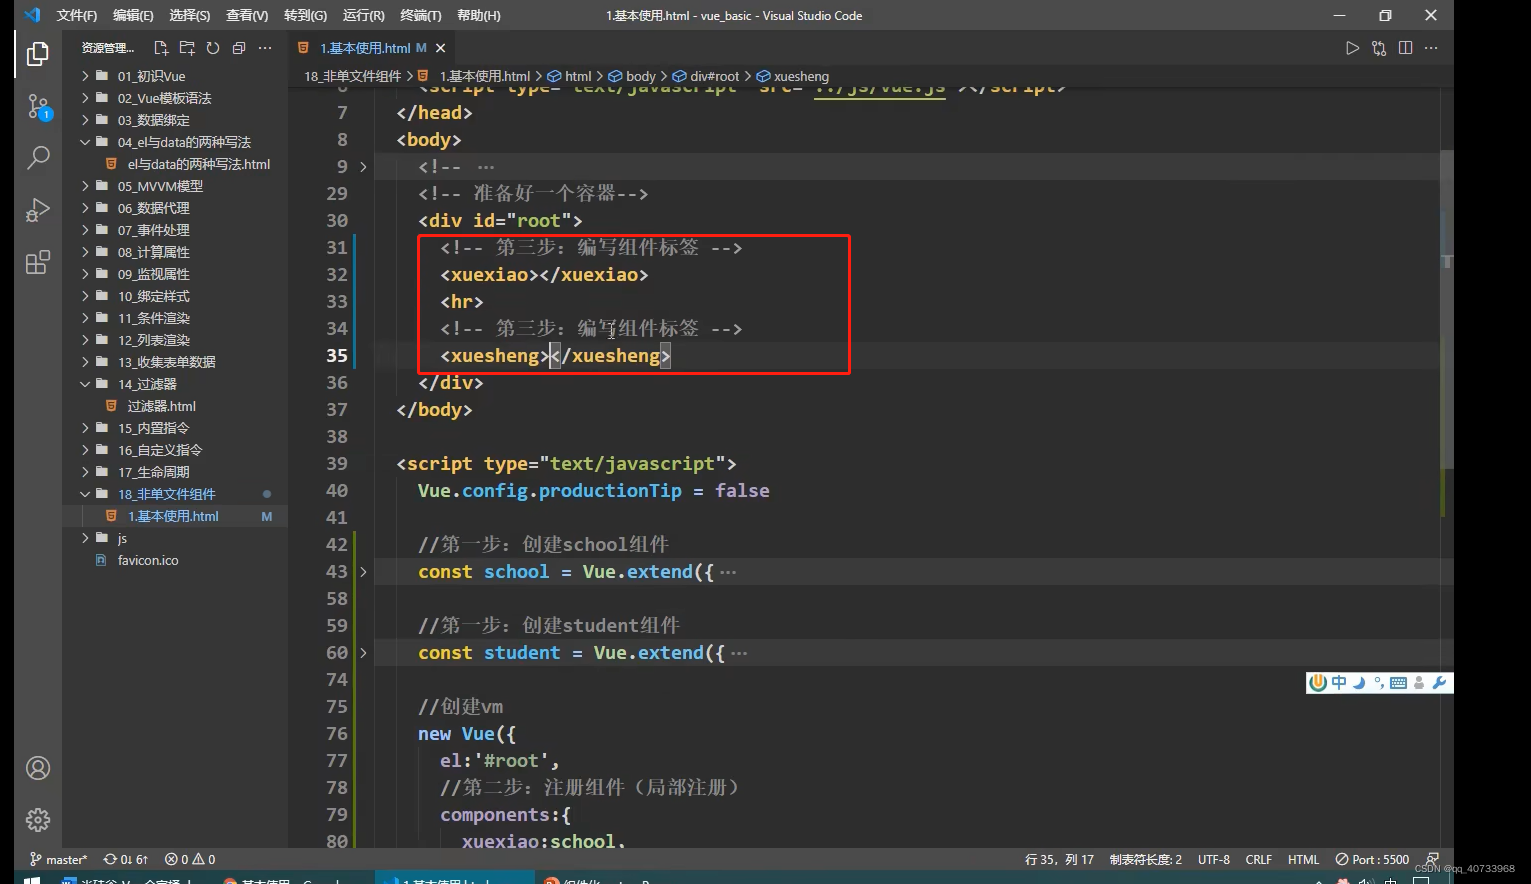Unfold the collapsed comment at line 9
Image resolution: width=1531 pixels, height=884 pixels.
tap(363, 167)
